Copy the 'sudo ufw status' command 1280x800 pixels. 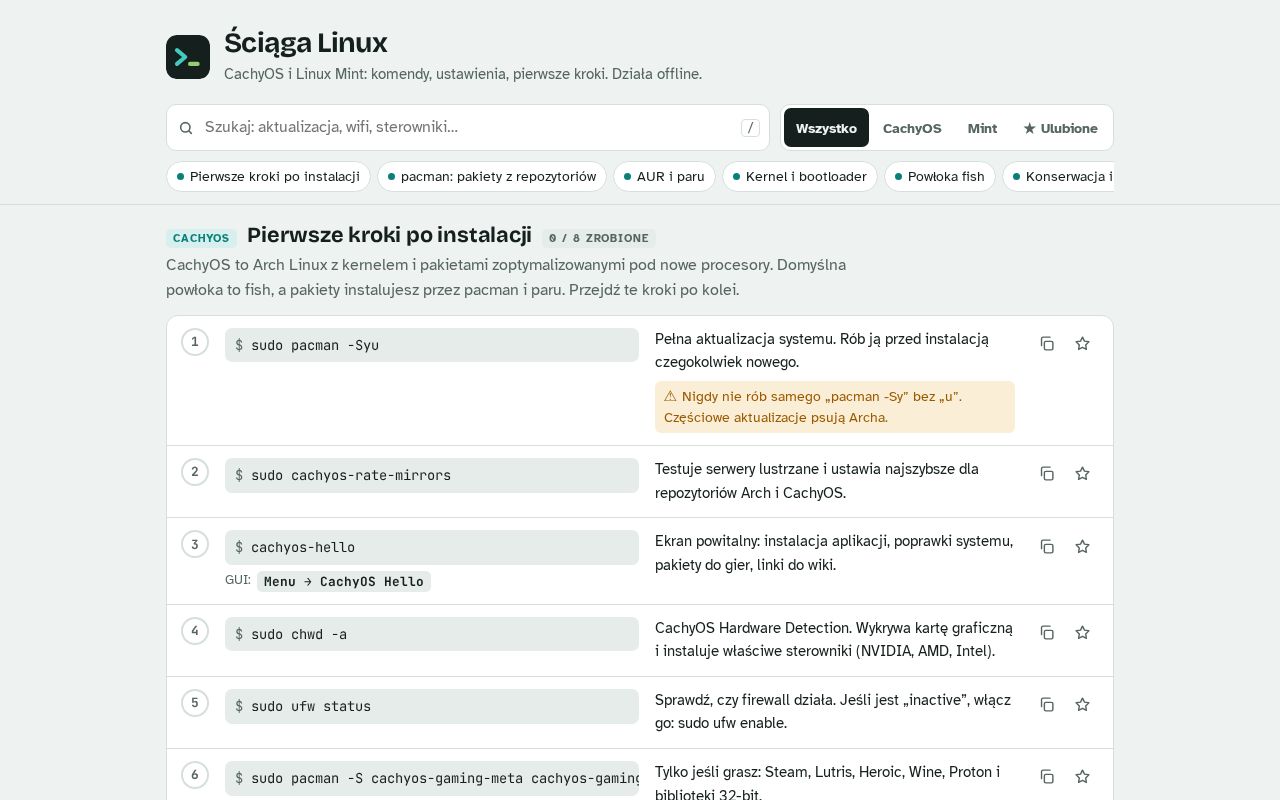[1047, 705]
